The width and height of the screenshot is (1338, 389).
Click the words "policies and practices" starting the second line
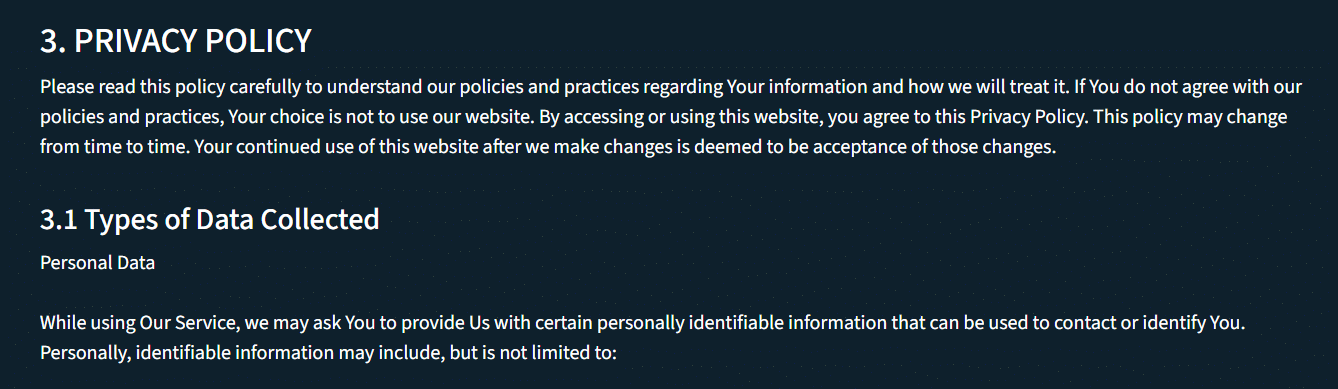129,116
